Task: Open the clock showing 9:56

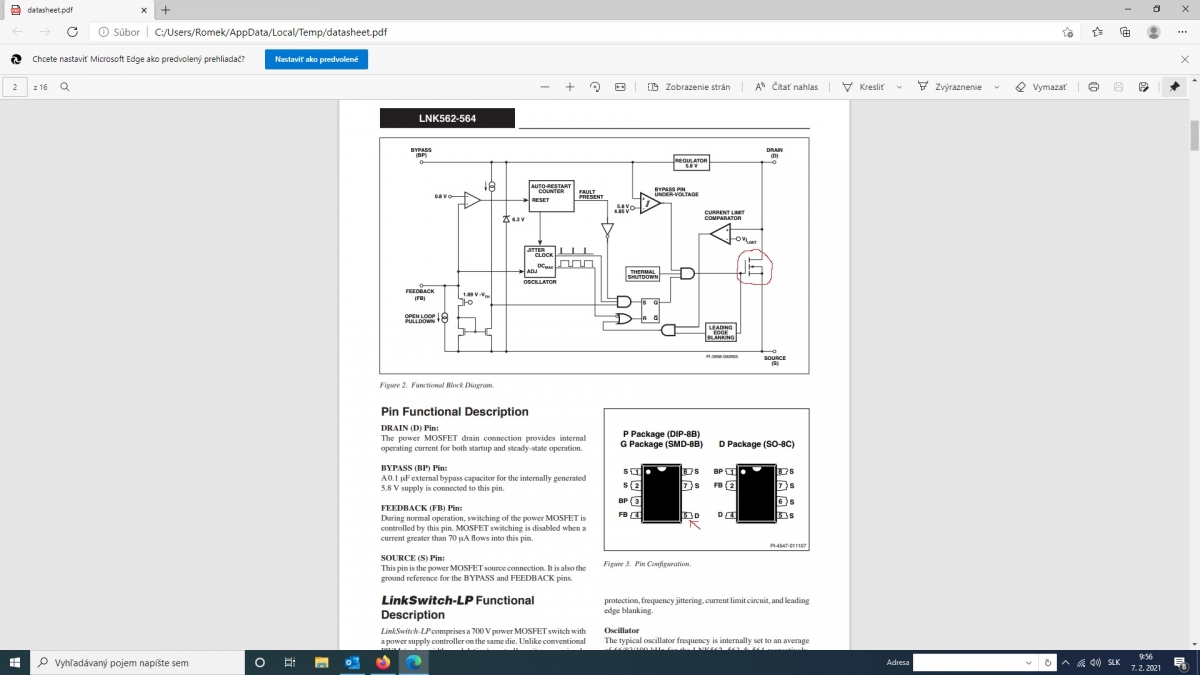Action: pyautogui.click(x=1145, y=662)
